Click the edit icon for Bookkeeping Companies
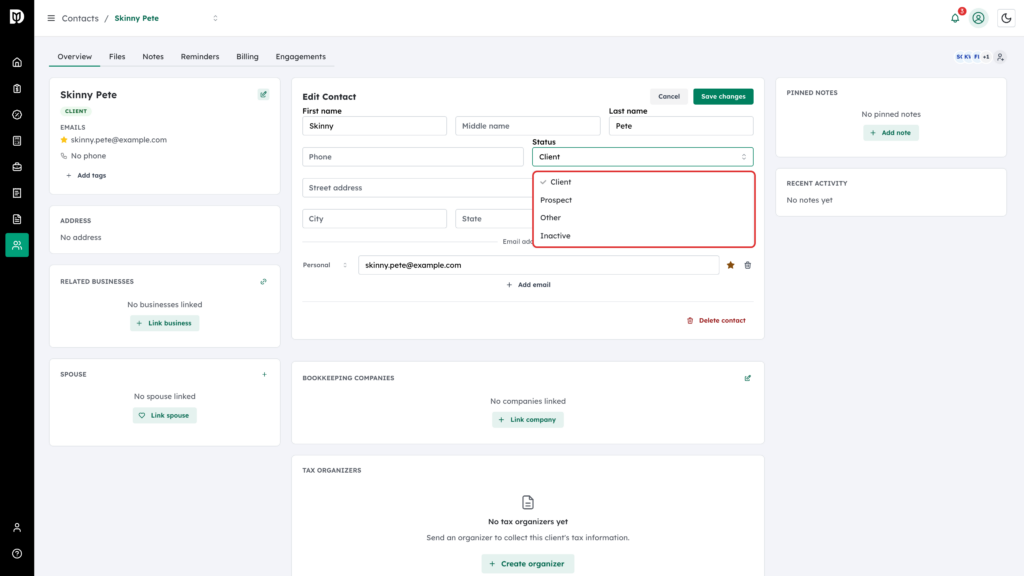This screenshot has height=576, width=1024. pyautogui.click(x=748, y=378)
